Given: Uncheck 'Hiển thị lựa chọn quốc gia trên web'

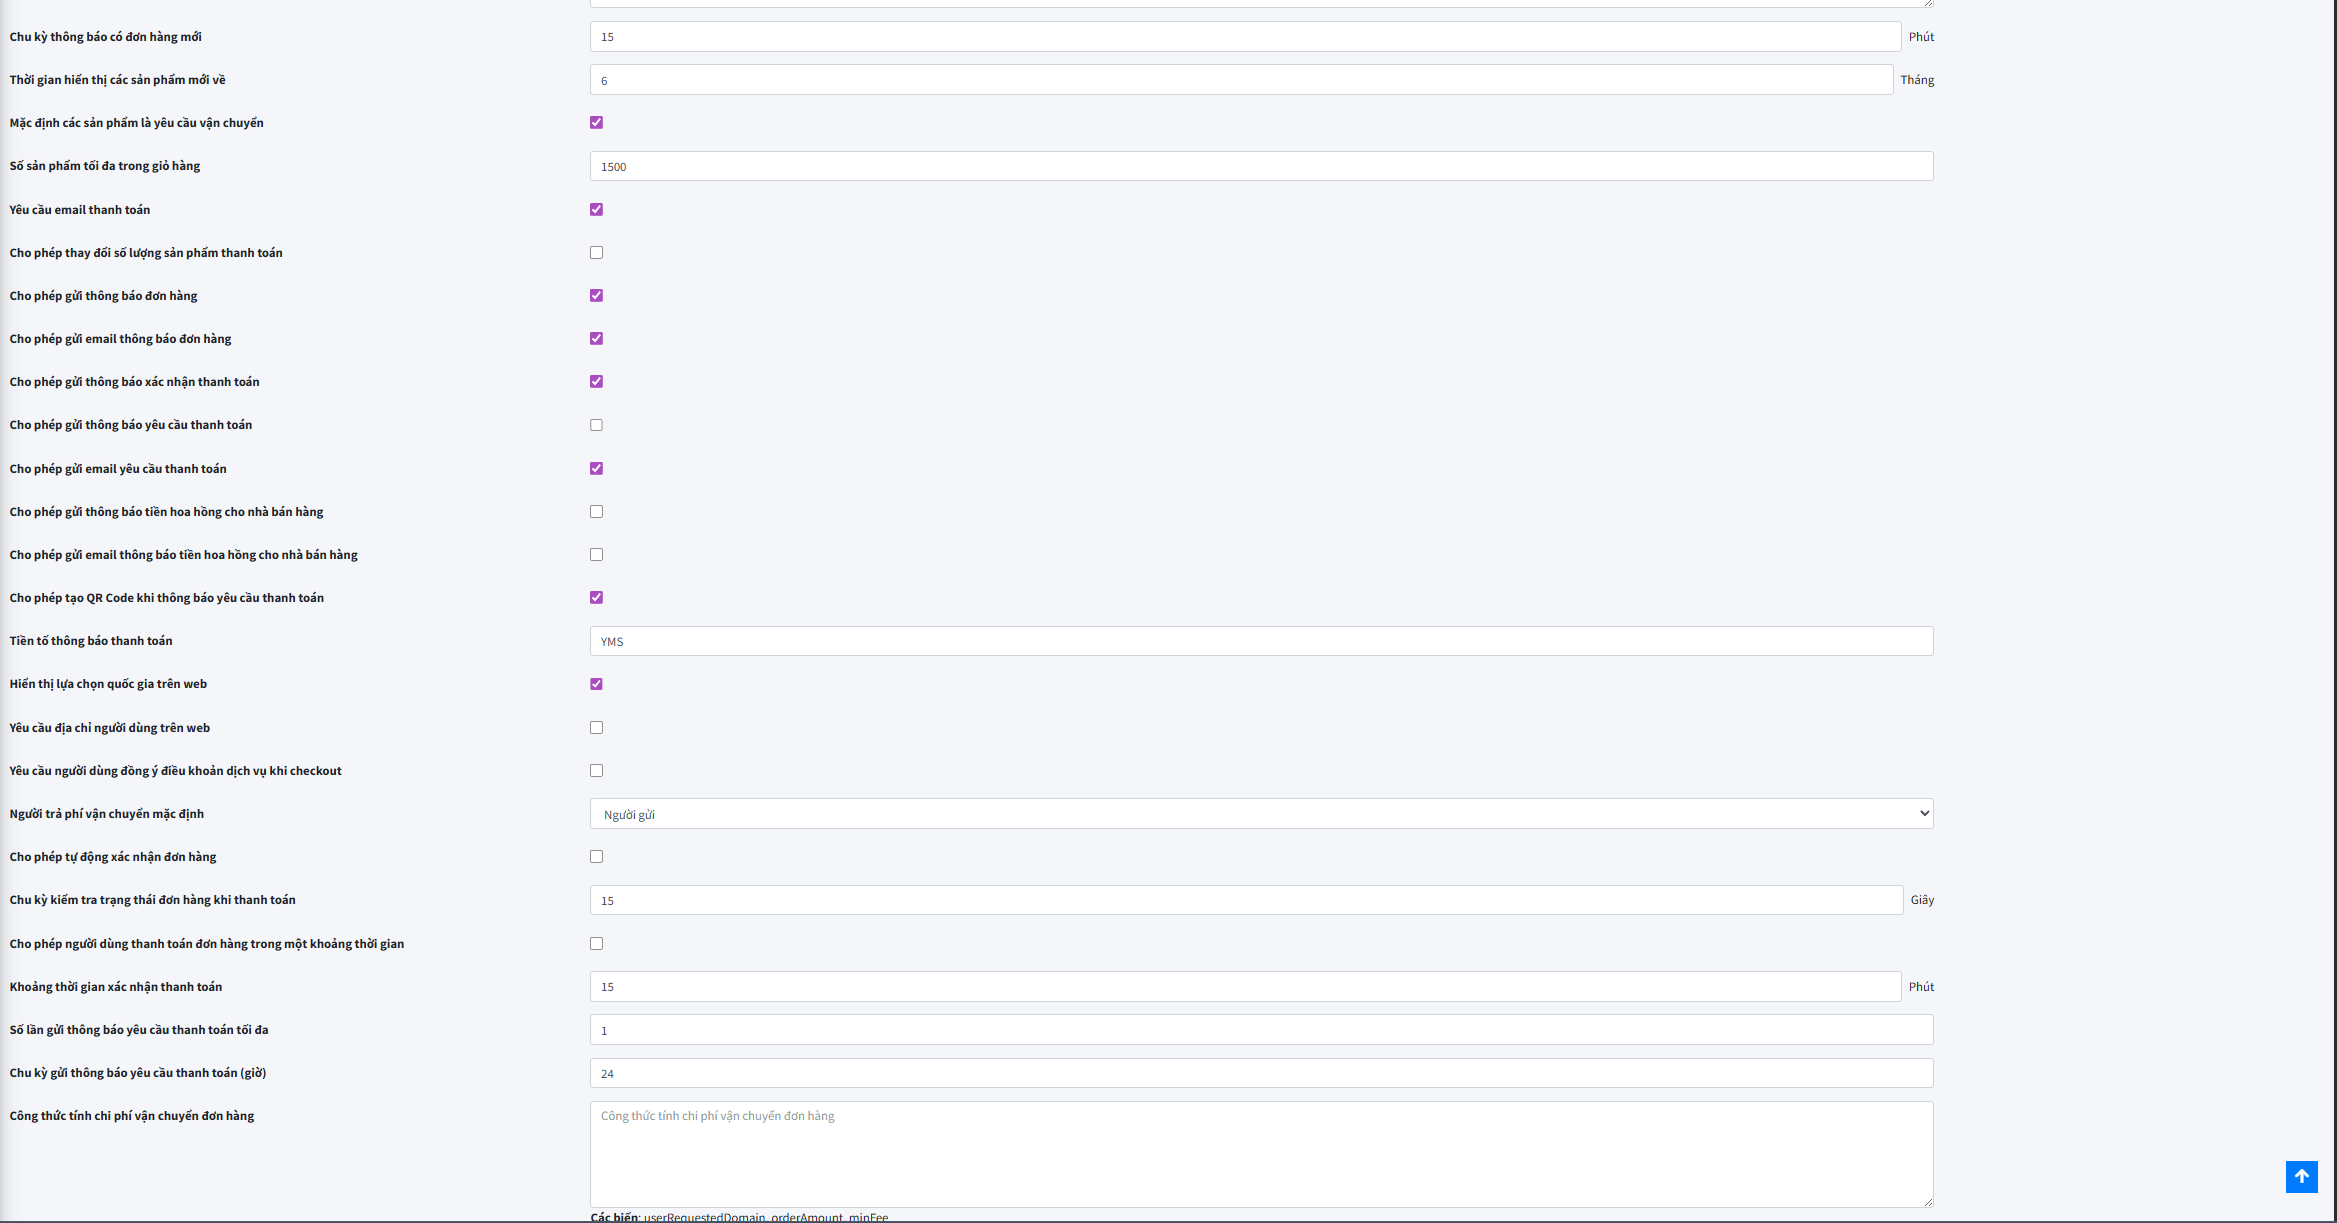Looking at the screenshot, I should pyautogui.click(x=596, y=684).
